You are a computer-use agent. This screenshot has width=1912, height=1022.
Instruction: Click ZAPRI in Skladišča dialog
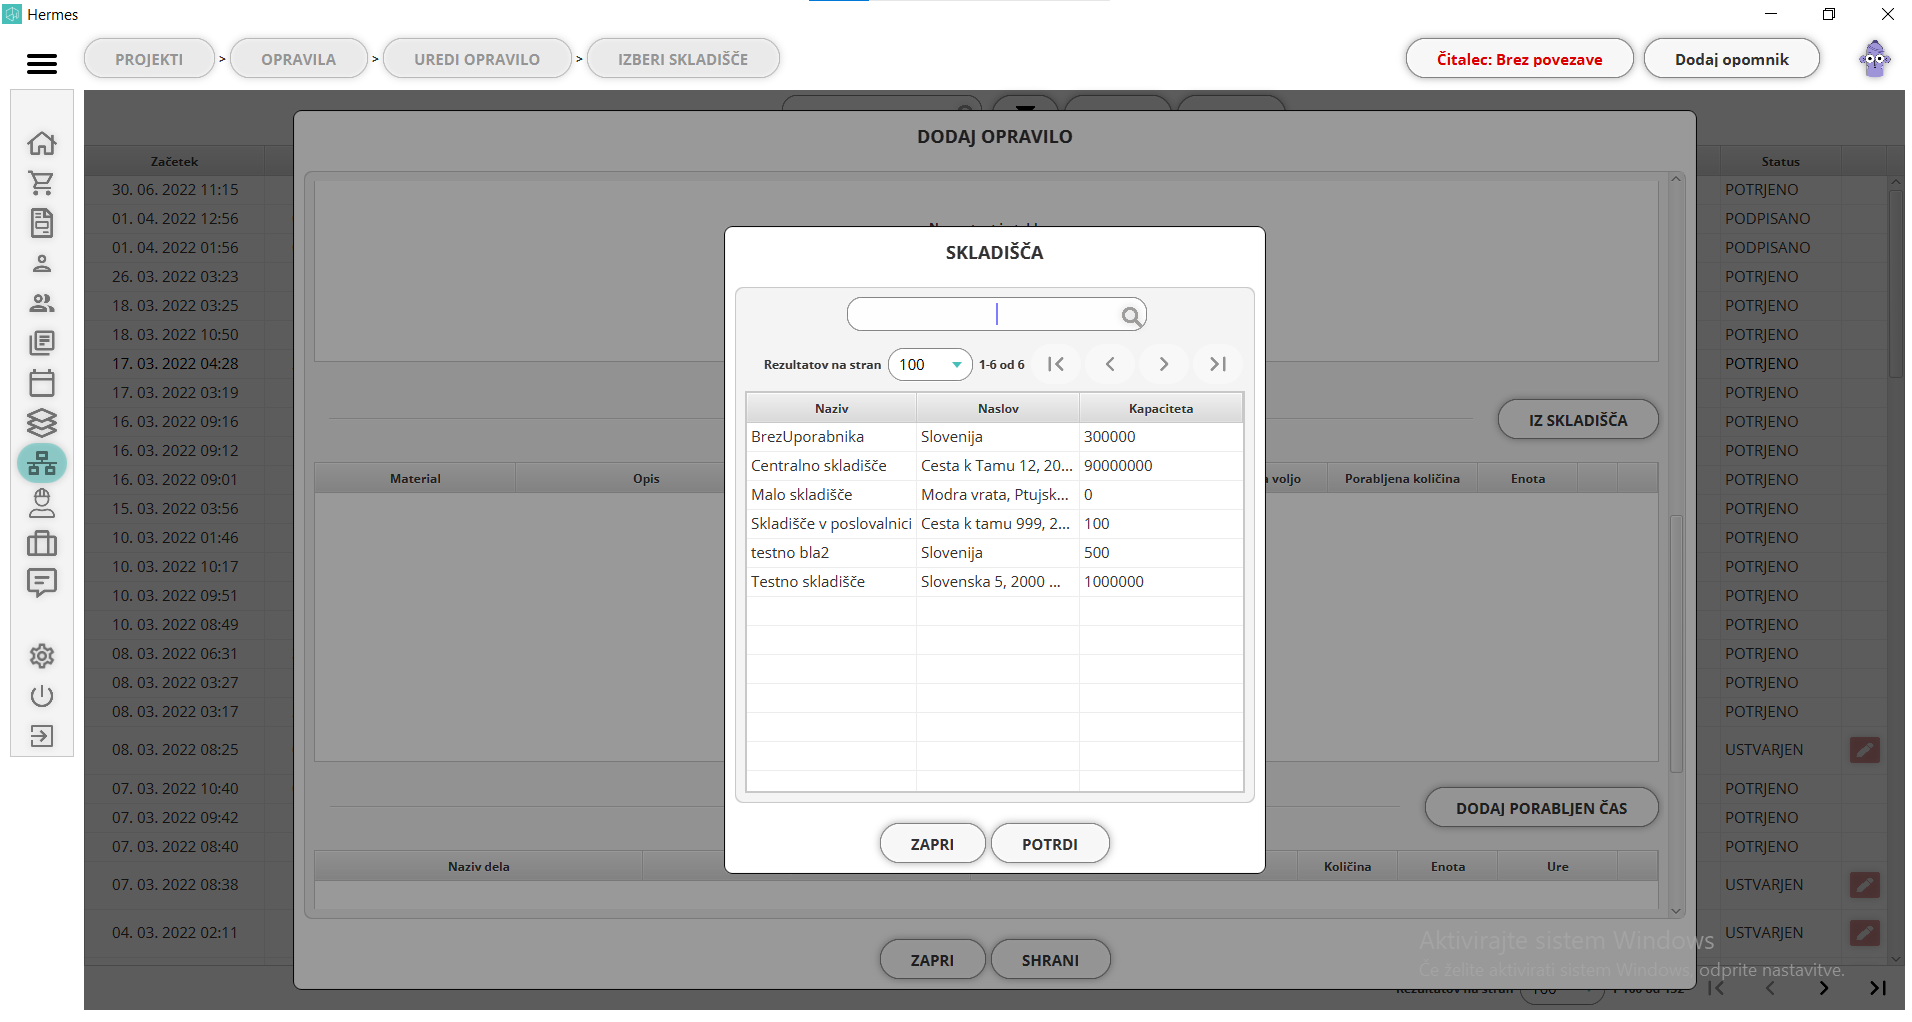click(932, 844)
